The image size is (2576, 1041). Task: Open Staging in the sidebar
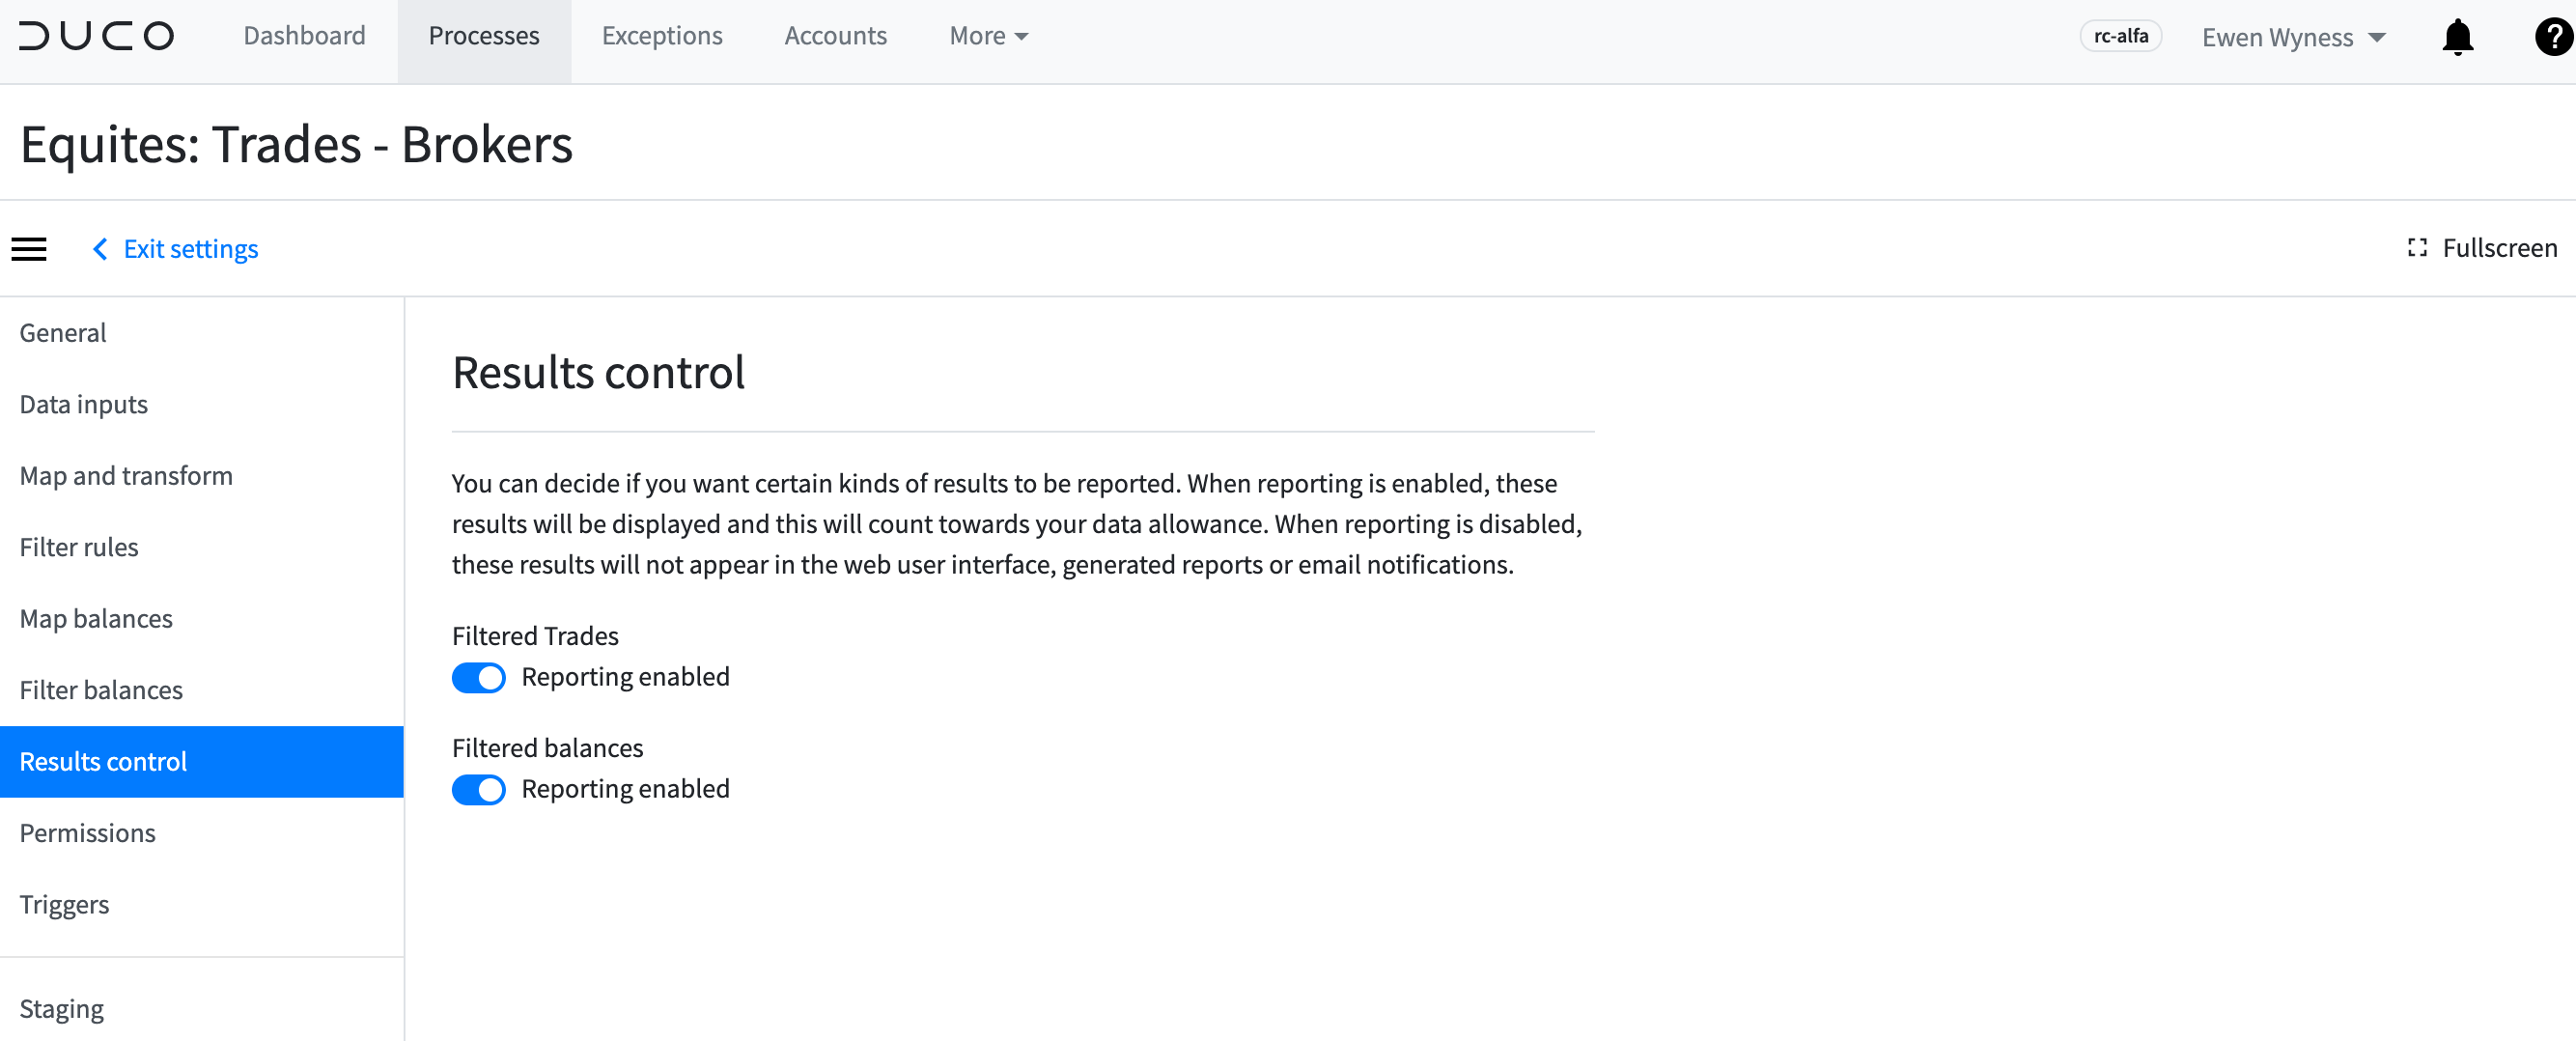click(202, 1009)
